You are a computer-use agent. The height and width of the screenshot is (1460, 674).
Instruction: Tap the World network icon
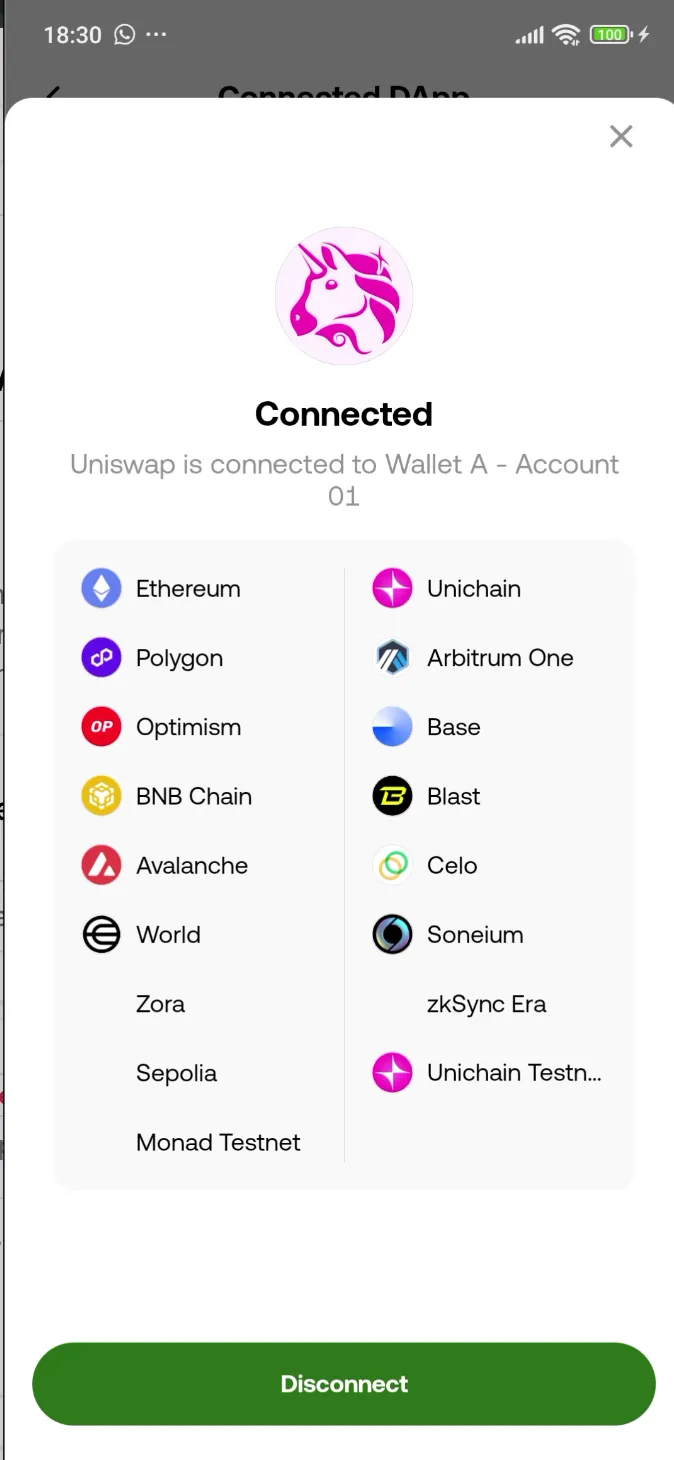click(x=100, y=934)
